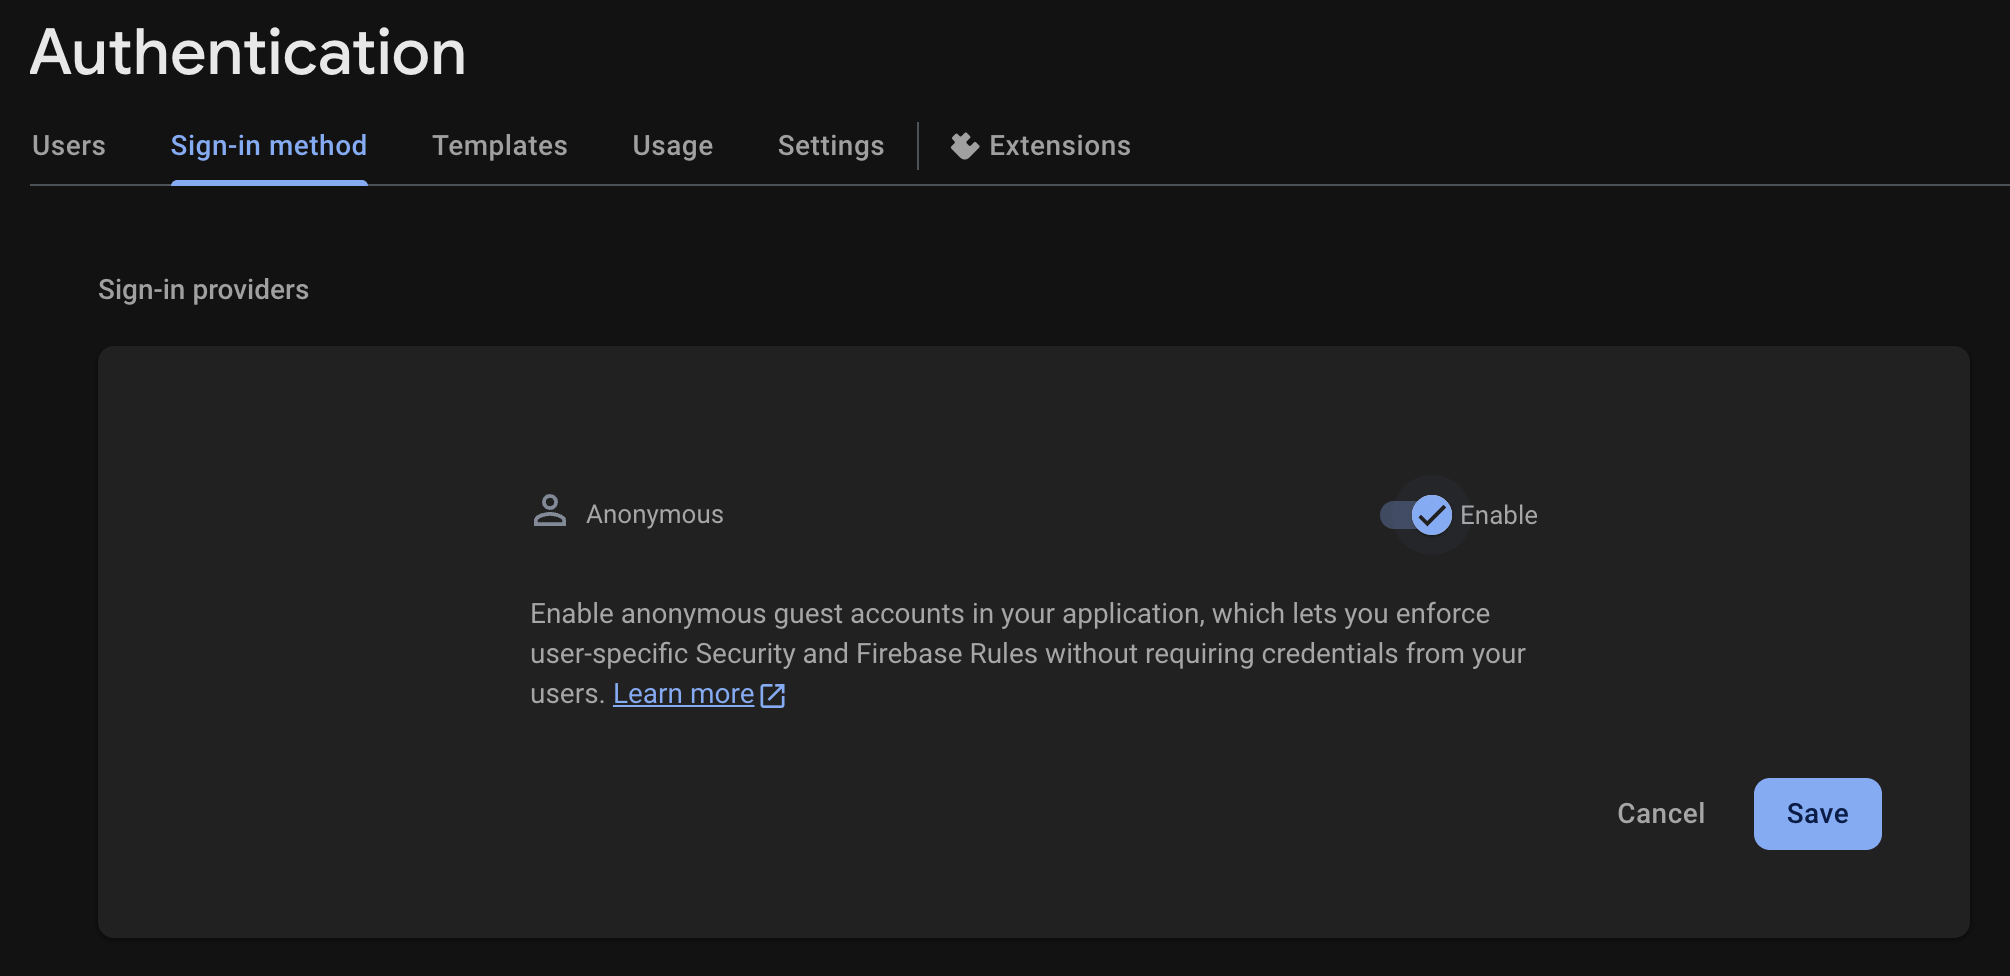Click the Extensions puzzle-piece icon
Image resolution: width=2010 pixels, height=976 pixels.
click(963, 145)
